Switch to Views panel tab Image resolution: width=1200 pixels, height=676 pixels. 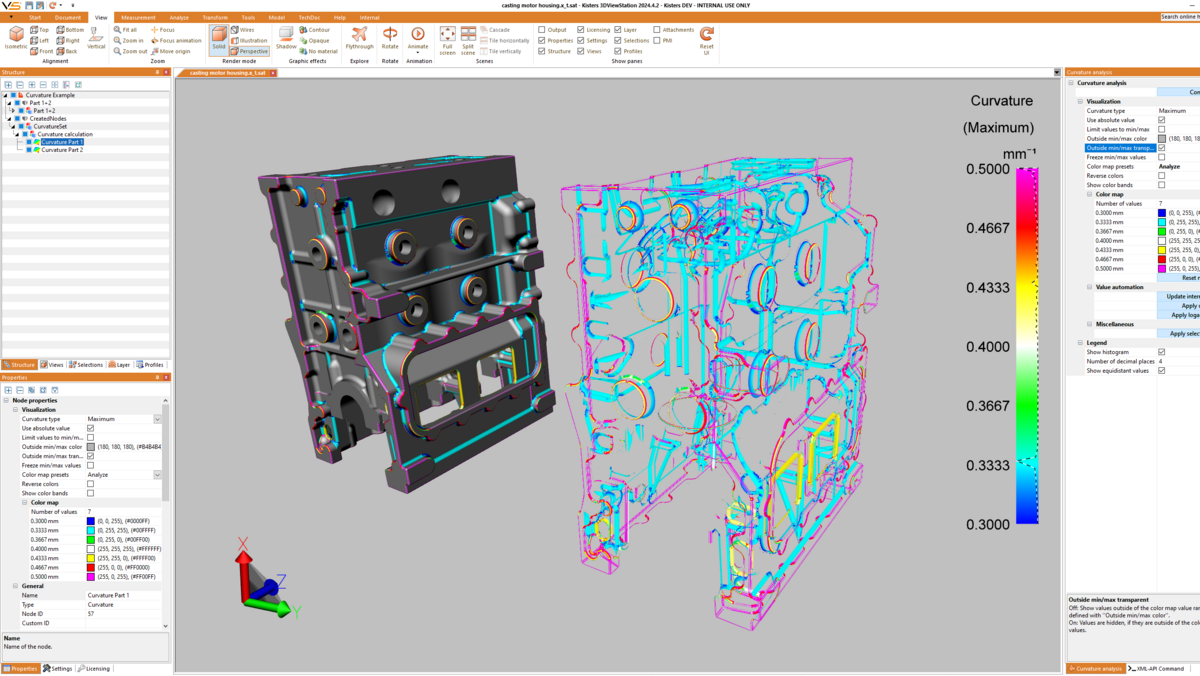point(53,365)
